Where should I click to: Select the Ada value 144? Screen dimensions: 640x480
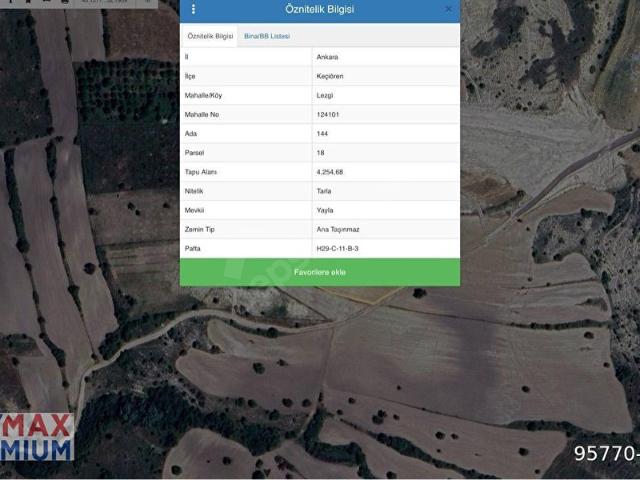tap(322, 133)
